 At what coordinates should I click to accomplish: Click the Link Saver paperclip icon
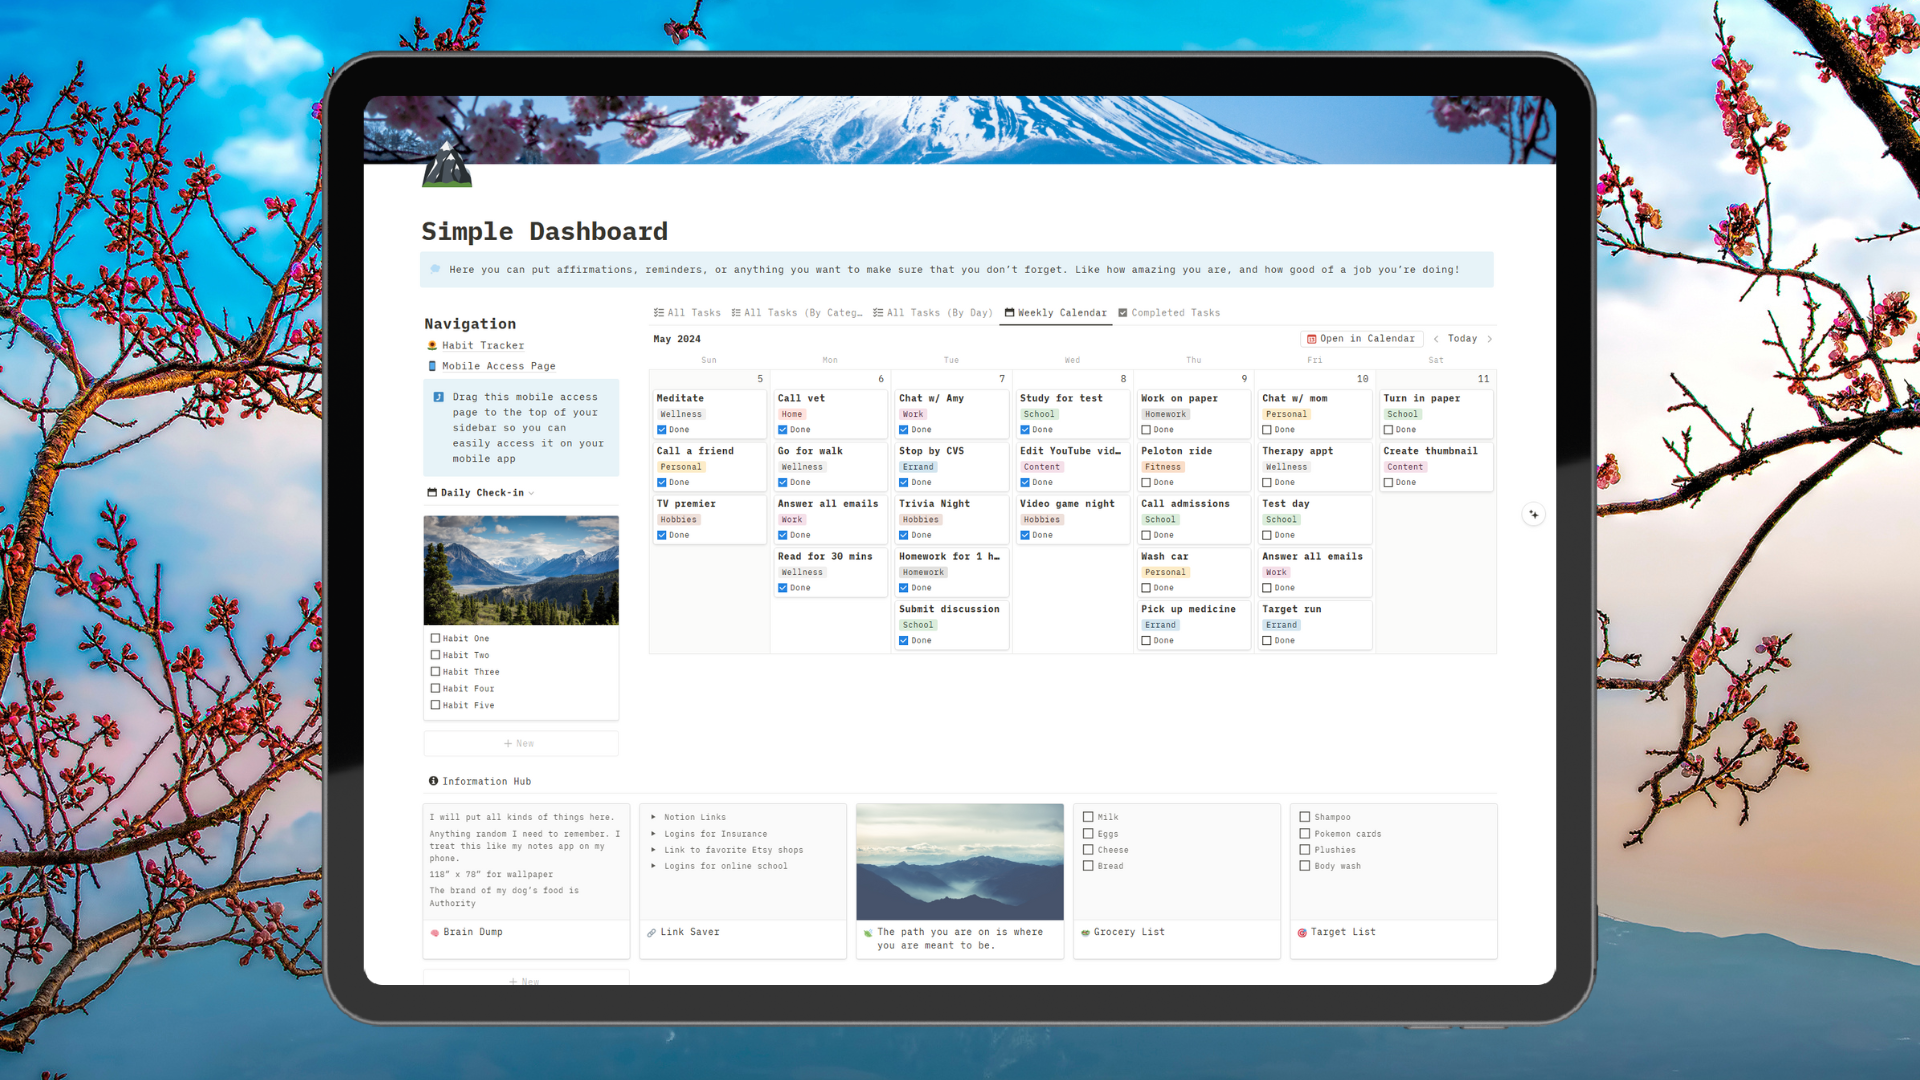pos(653,931)
